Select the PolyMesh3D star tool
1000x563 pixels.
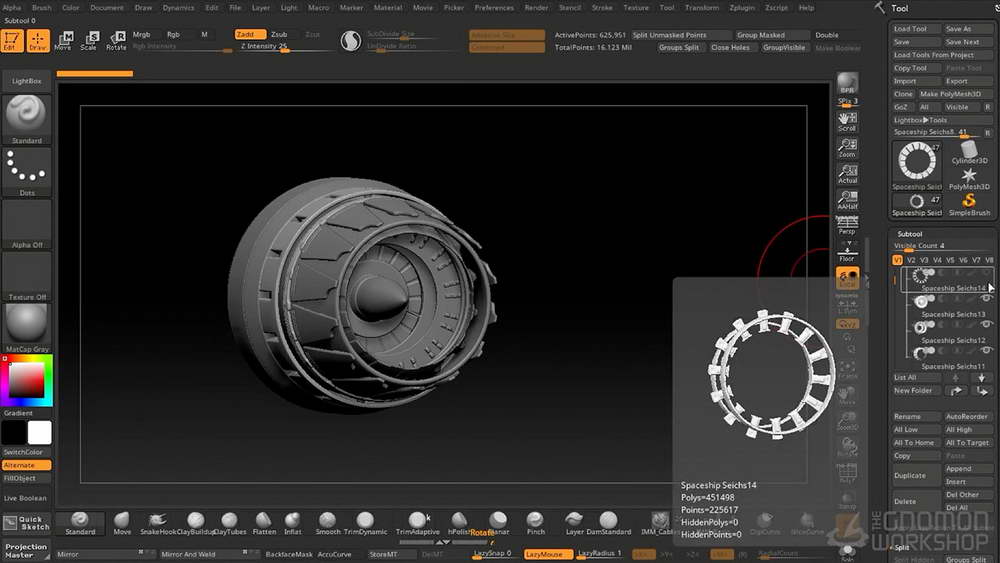(x=969, y=179)
